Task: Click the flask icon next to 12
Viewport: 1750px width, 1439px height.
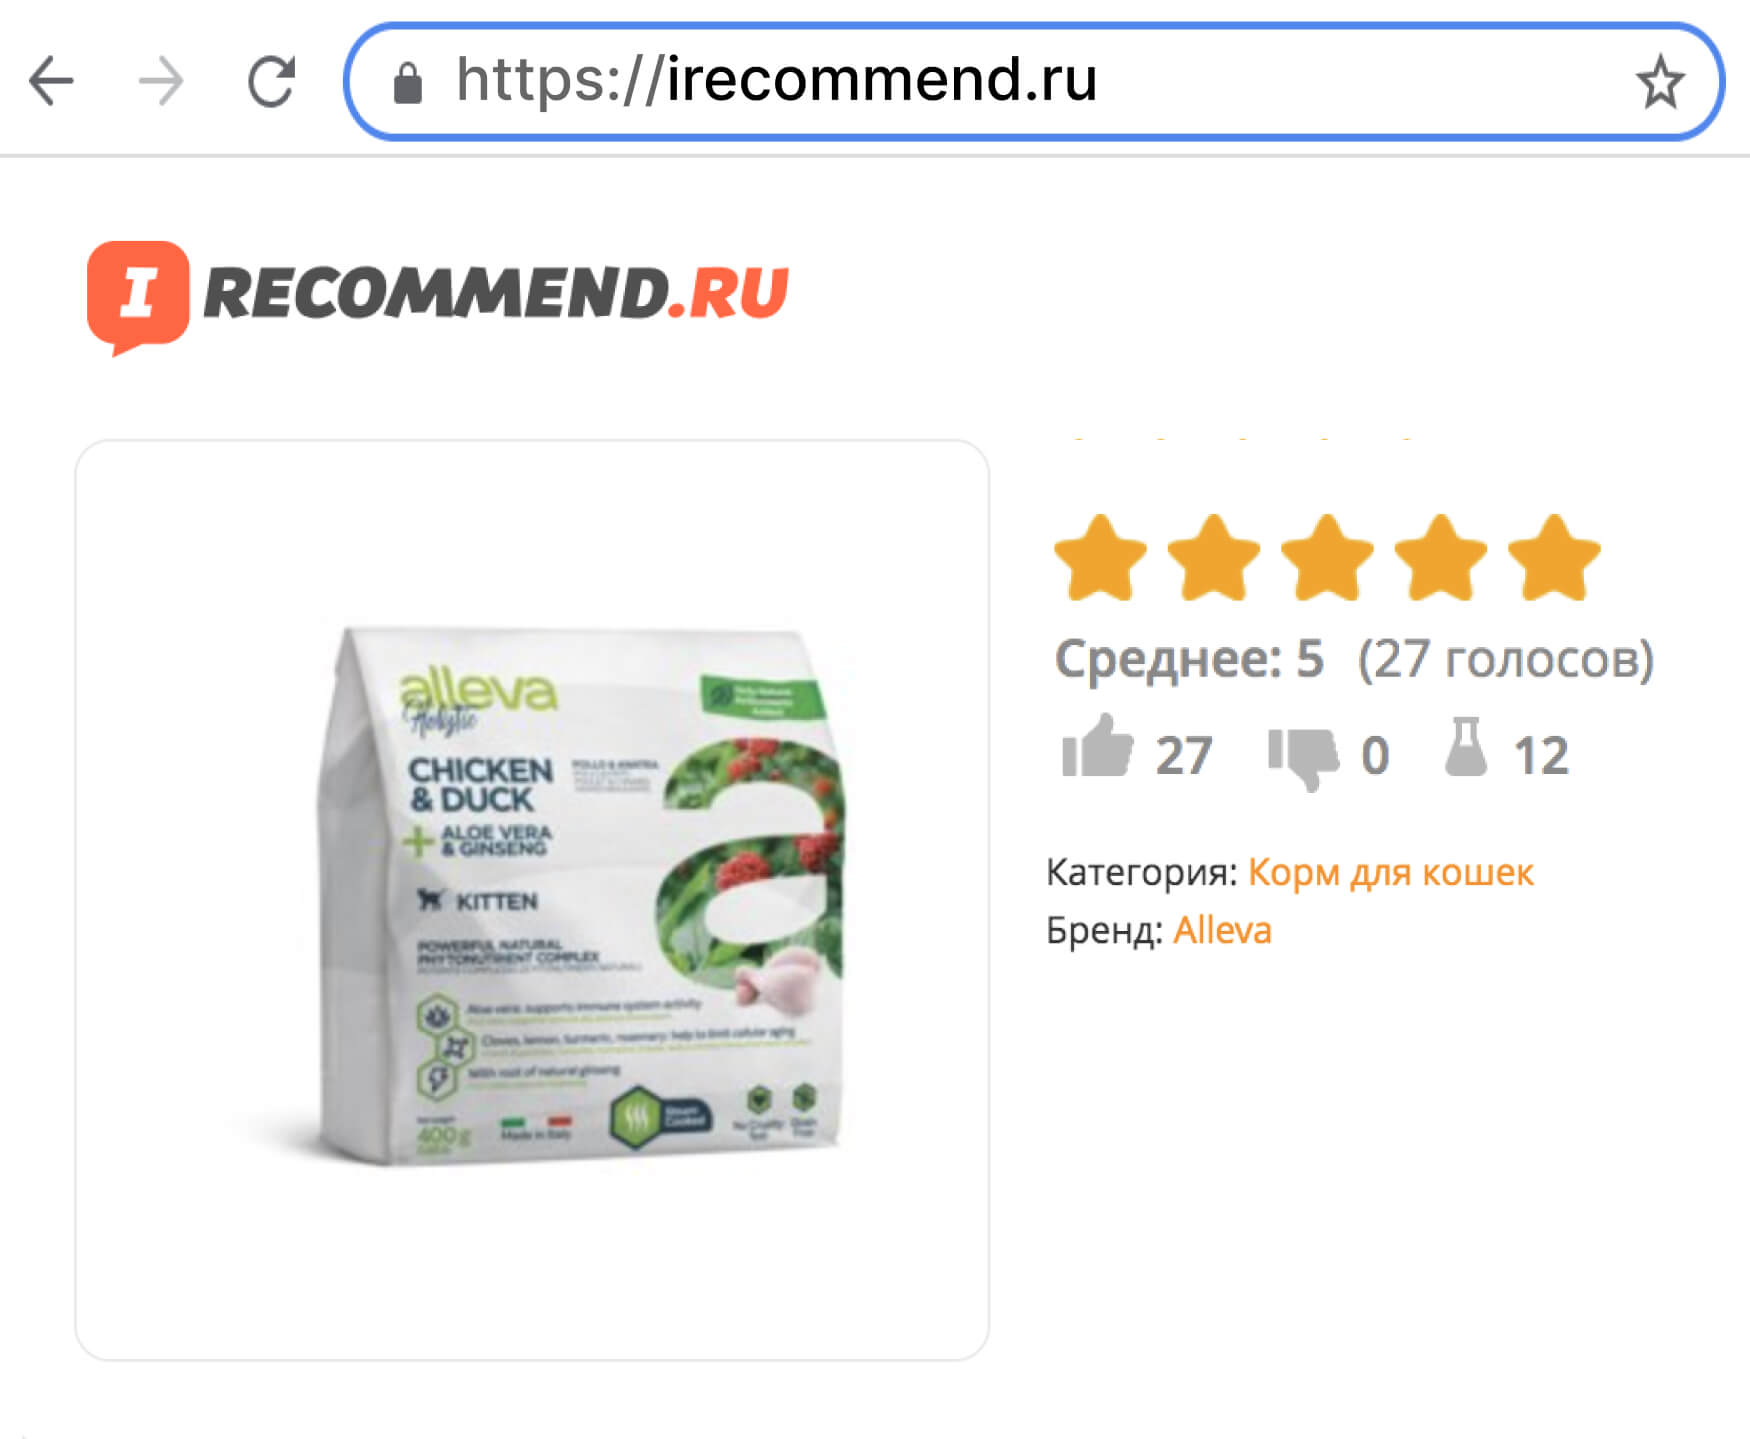Action: click(1466, 747)
